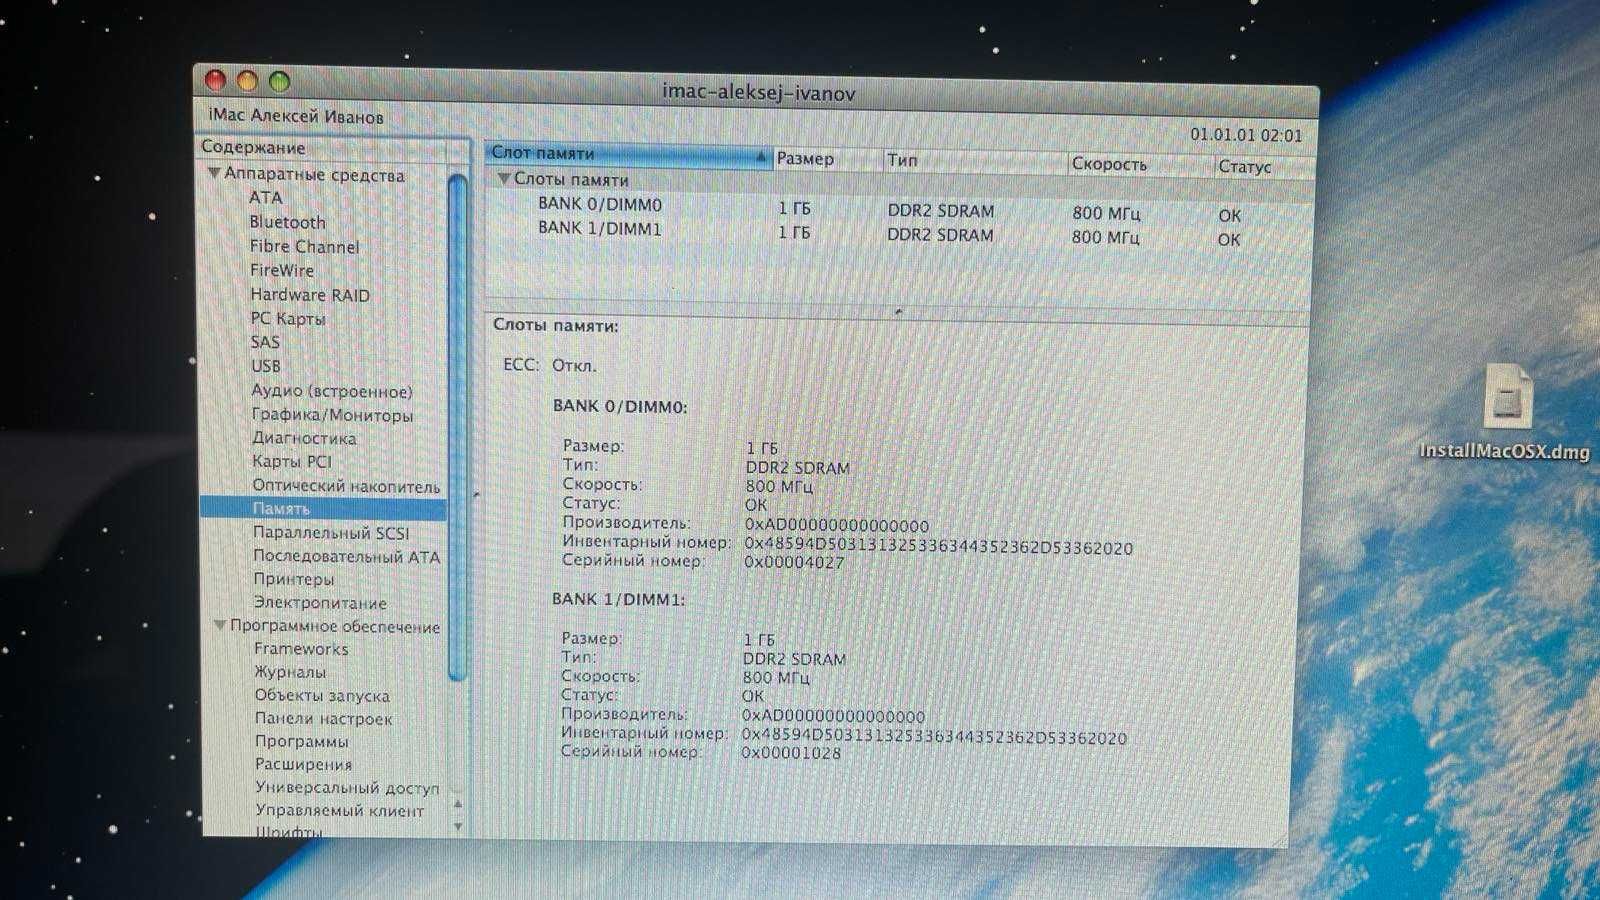The image size is (1600, 900).
Task: Open Диагностика section
Action: coord(304,438)
